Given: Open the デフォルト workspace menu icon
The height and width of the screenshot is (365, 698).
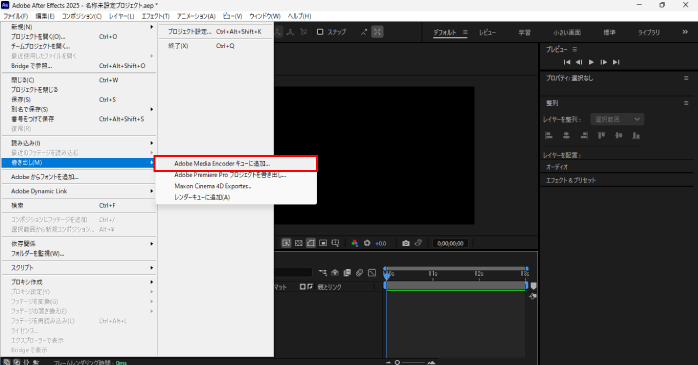Looking at the screenshot, I should [x=465, y=32].
